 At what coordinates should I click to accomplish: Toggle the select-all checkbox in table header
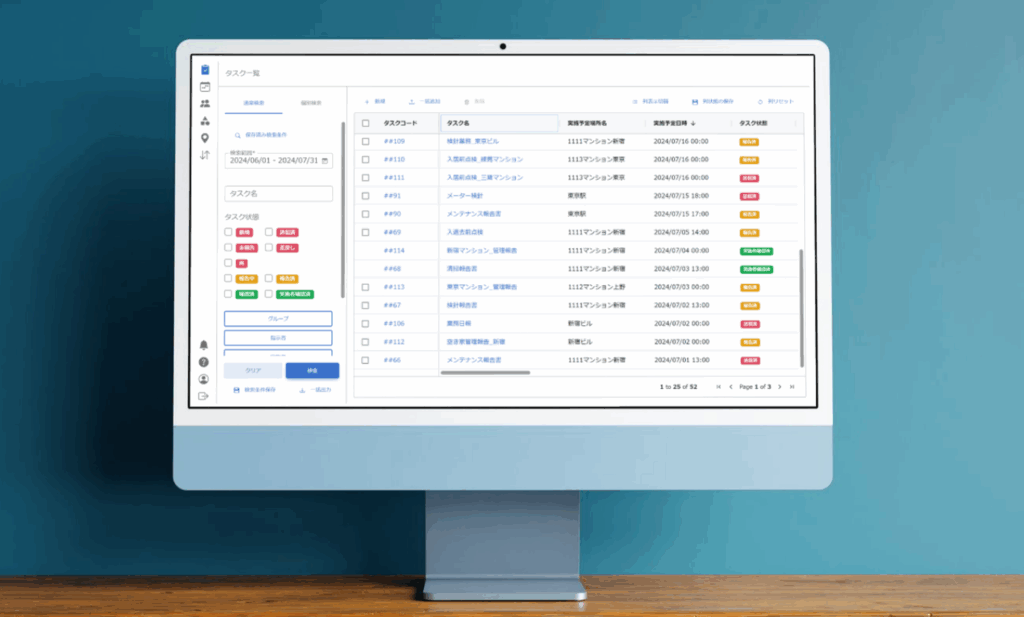tap(366, 123)
